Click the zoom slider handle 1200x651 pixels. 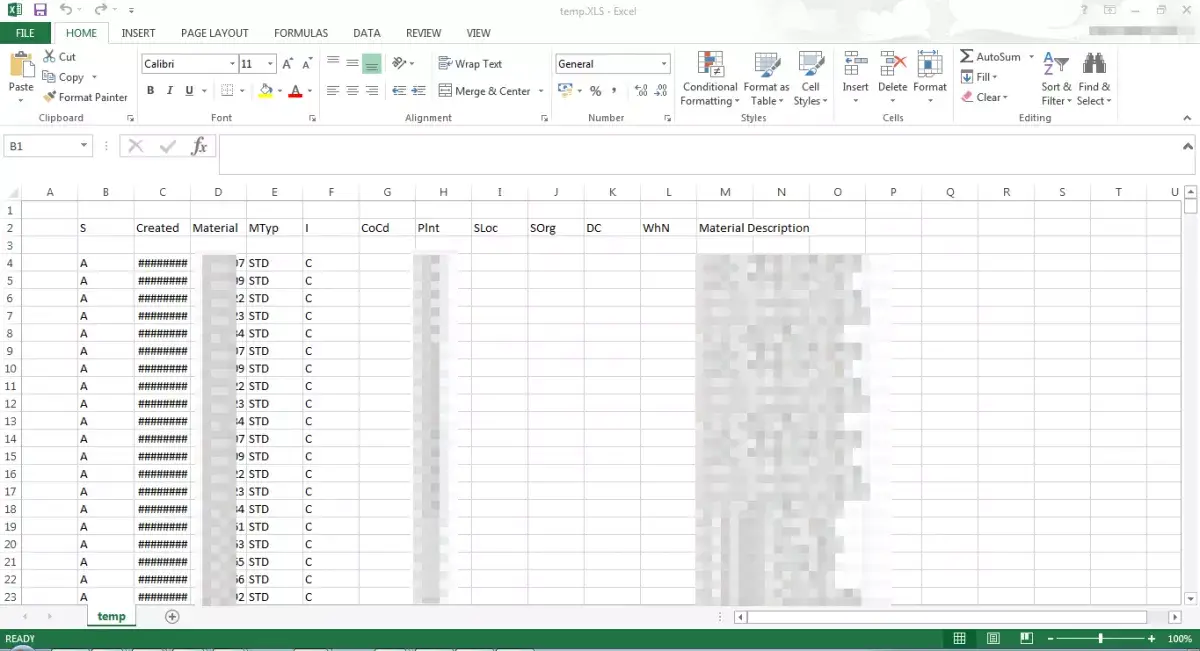click(x=1100, y=639)
